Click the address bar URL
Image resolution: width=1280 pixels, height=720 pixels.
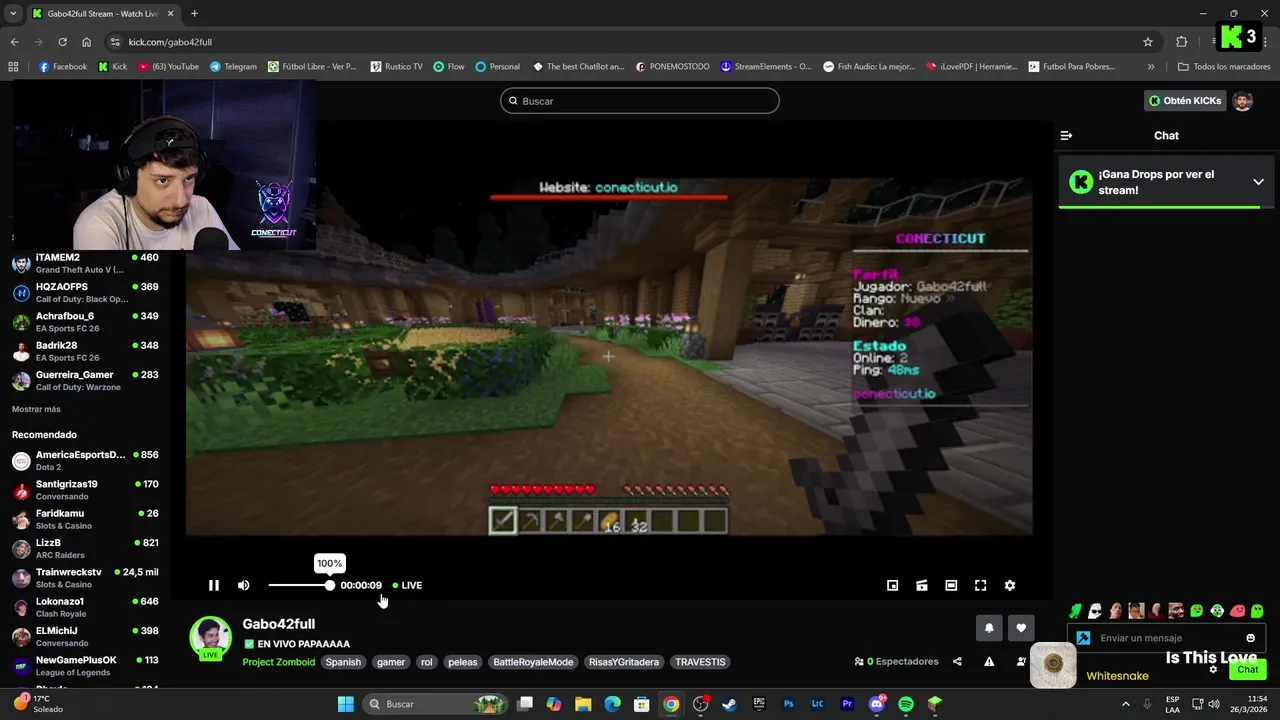pos(170,42)
